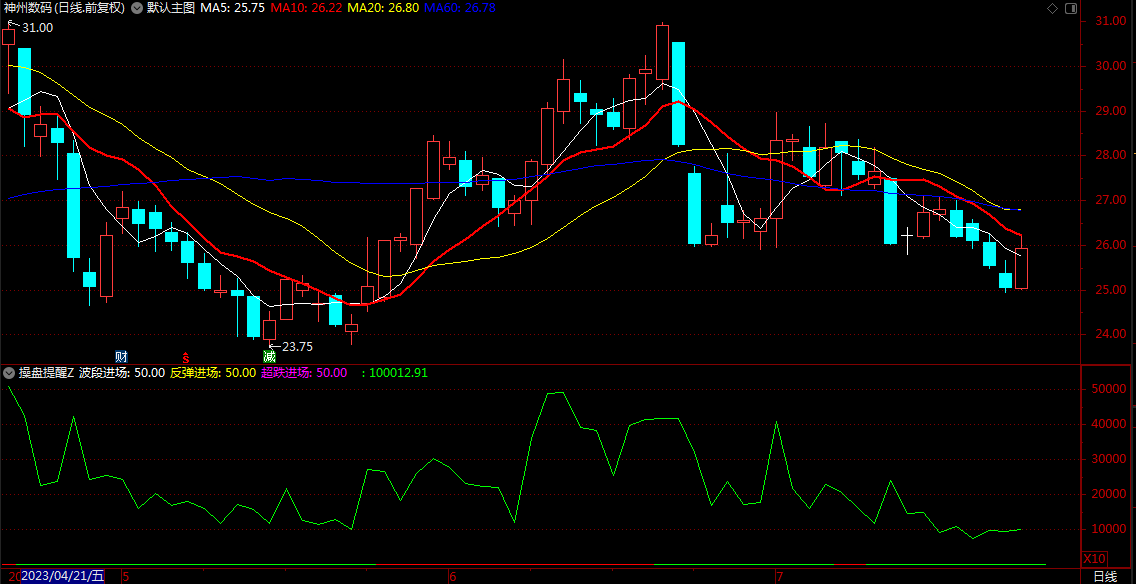This screenshot has height=584, width=1136.
Task: Click the 50000 indicator axis label
Action: click(1106, 389)
